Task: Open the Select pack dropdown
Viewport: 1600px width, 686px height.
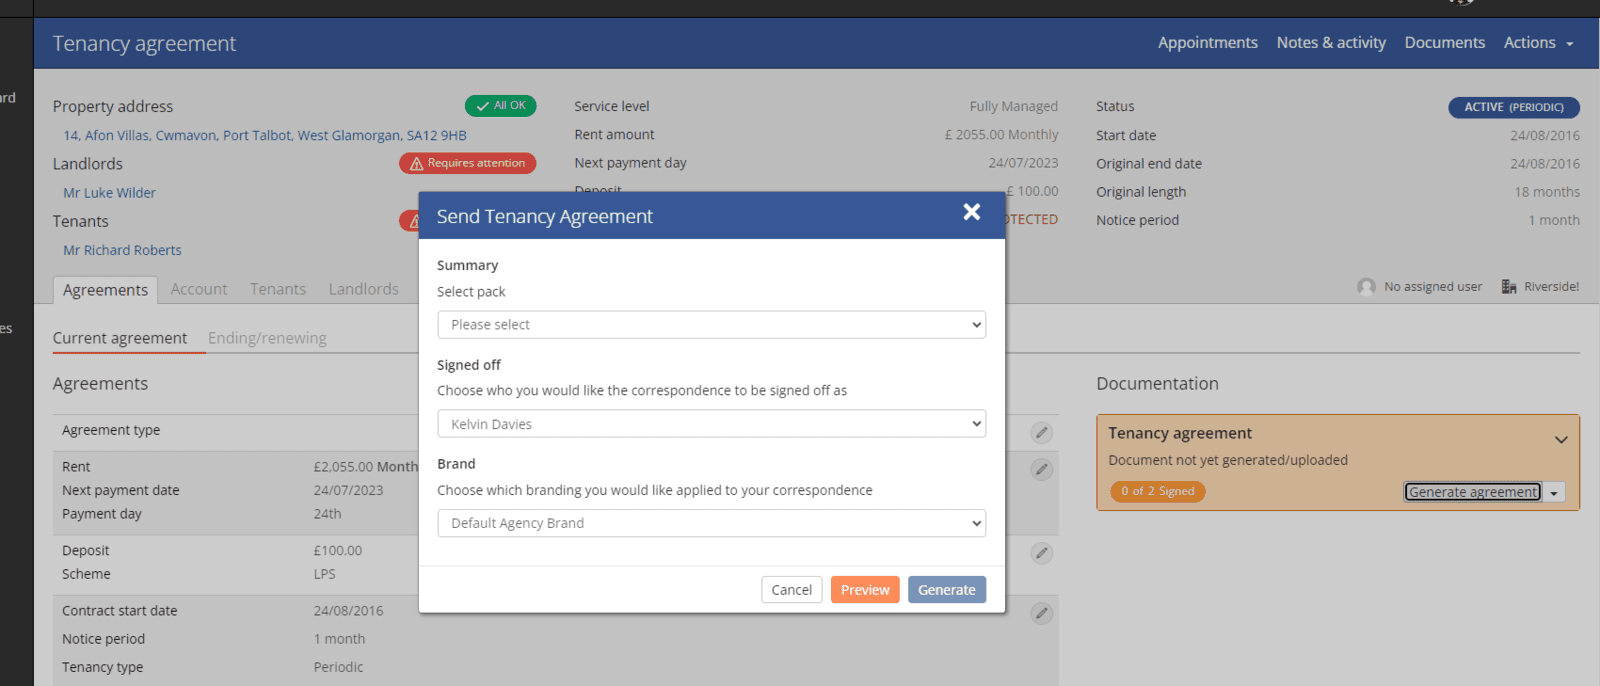Action: [x=711, y=325]
